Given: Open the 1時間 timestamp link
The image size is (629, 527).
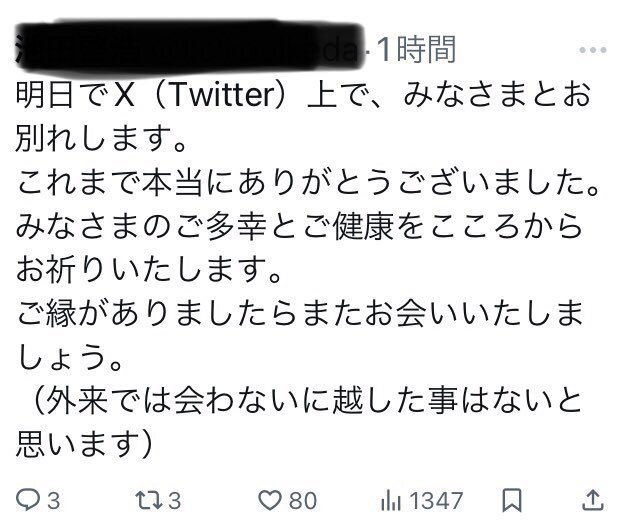Looking at the screenshot, I should (417, 49).
